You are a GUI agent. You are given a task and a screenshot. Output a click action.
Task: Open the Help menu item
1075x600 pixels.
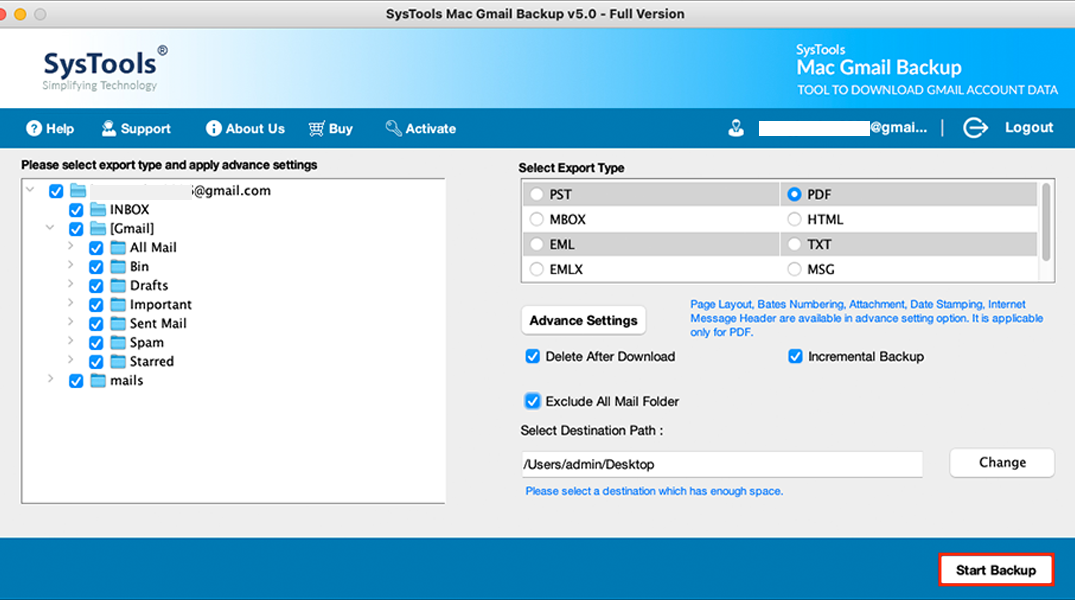point(50,128)
